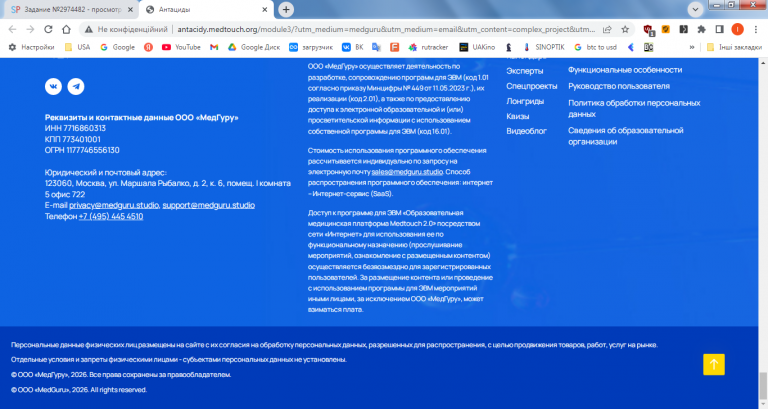Image resolution: width=768 pixels, height=409 pixels.
Task: Open the Telegram channel icon
Action: [76, 86]
